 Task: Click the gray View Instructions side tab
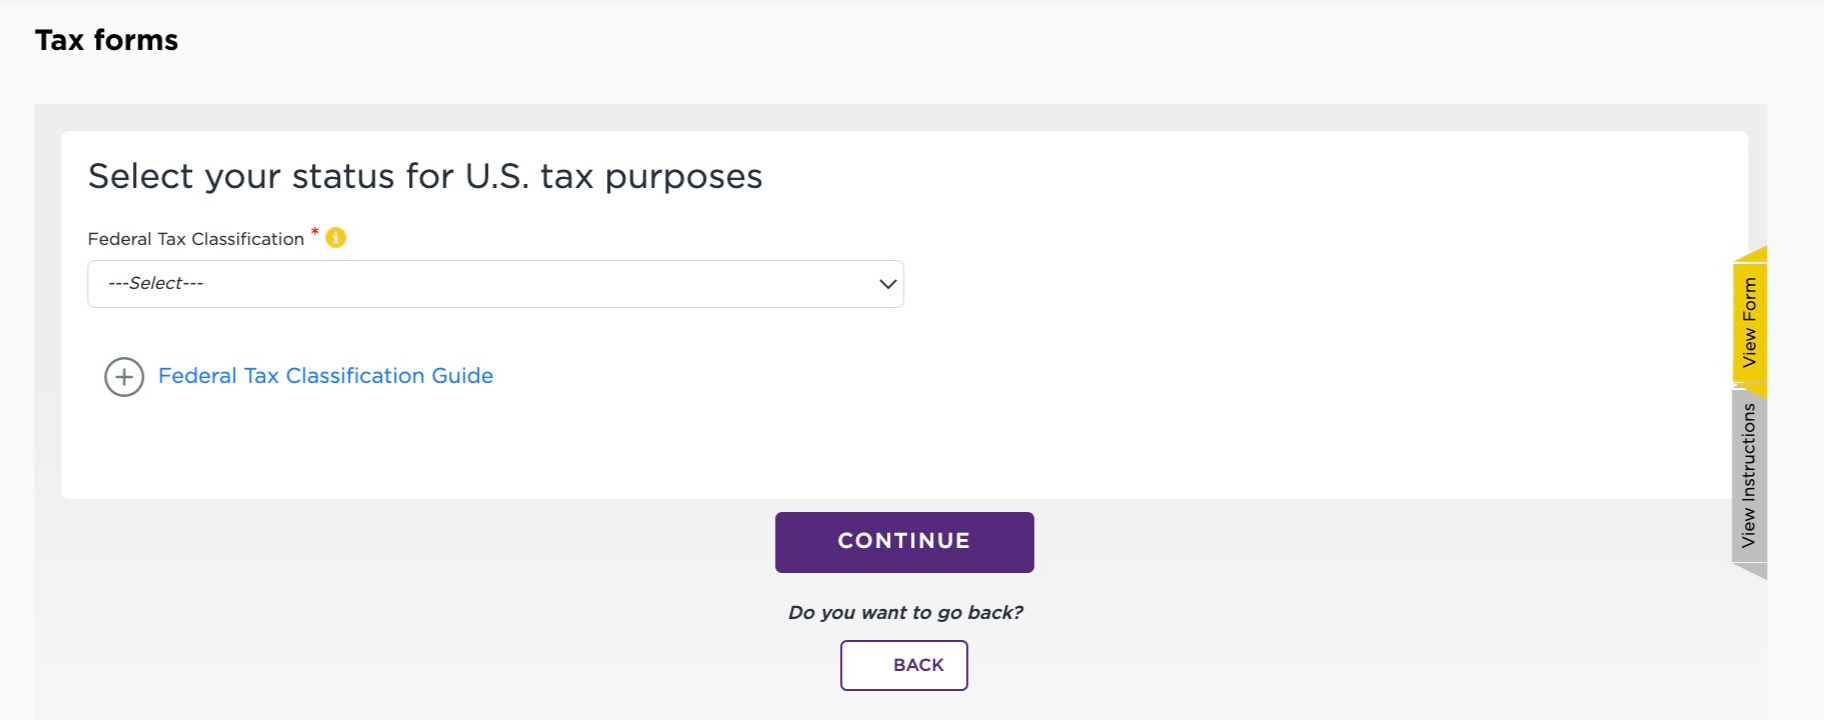coord(1751,480)
